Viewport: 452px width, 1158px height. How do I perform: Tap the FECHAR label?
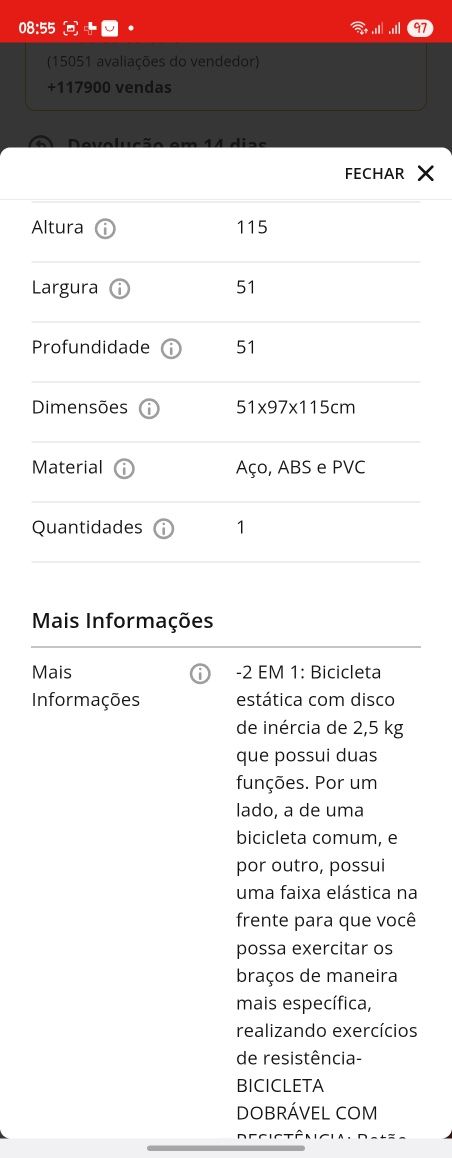click(x=374, y=174)
